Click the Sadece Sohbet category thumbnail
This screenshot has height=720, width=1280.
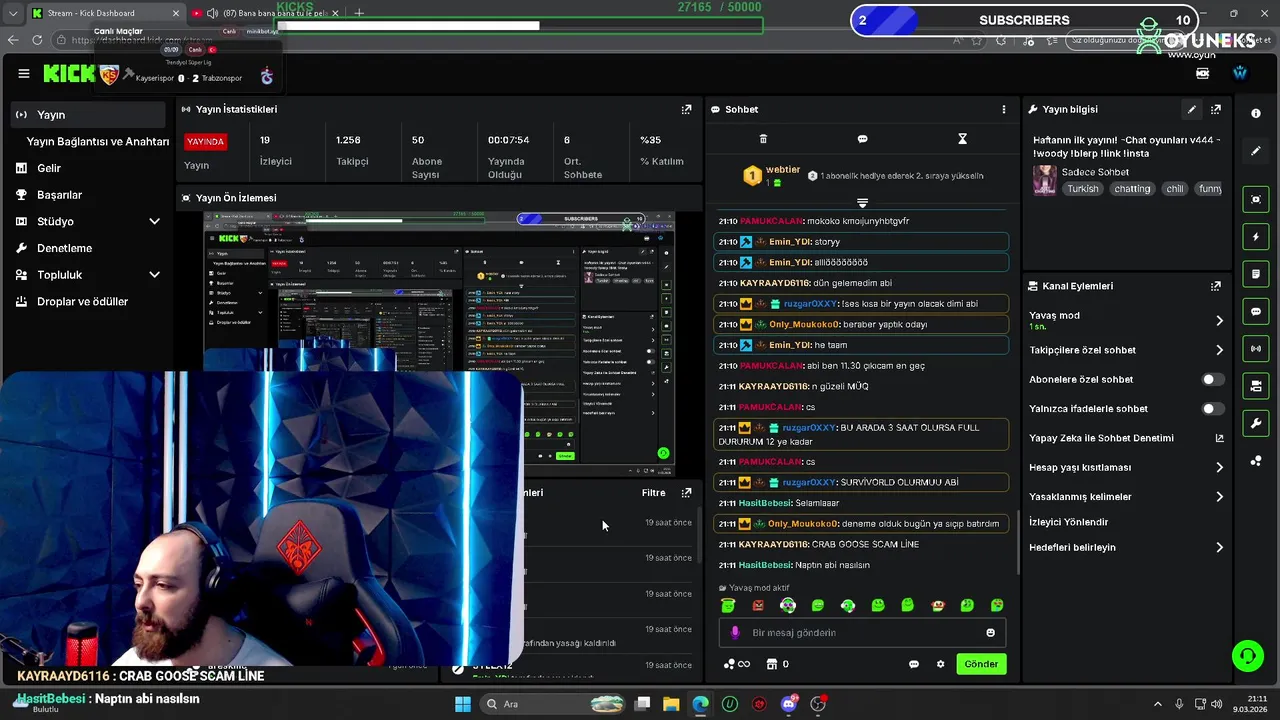pos(1045,180)
